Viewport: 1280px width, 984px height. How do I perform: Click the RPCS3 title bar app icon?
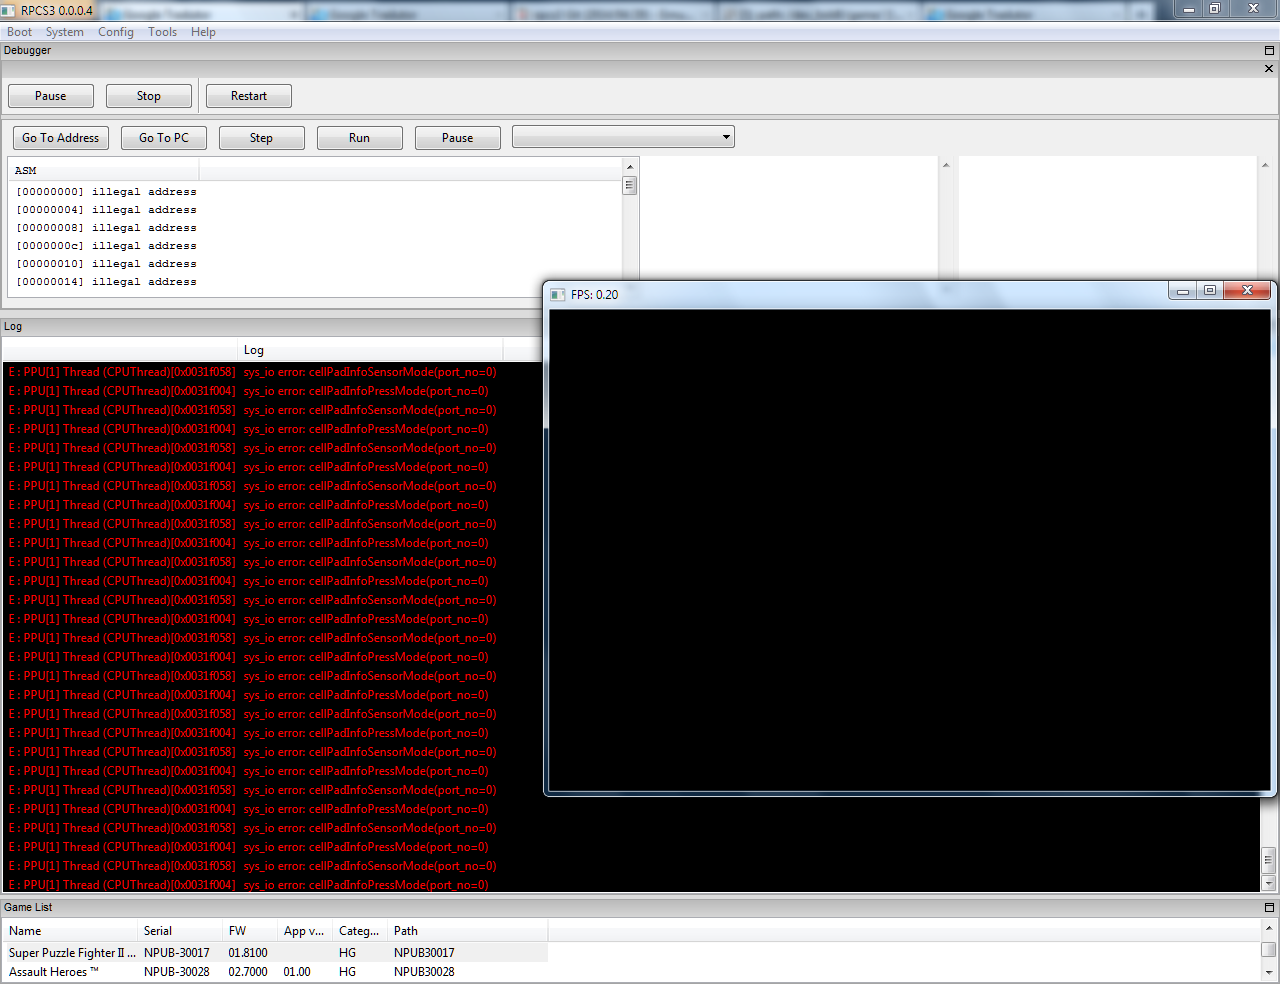tap(9, 10)
